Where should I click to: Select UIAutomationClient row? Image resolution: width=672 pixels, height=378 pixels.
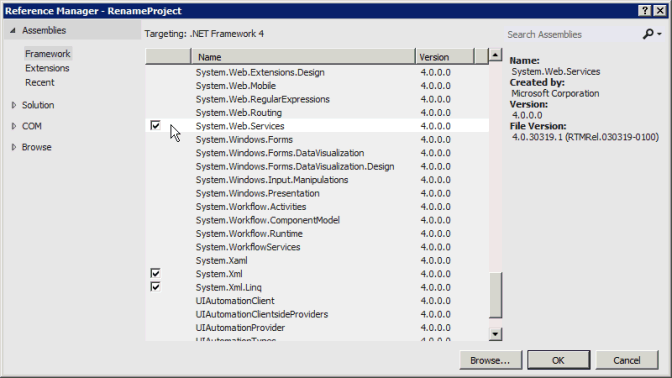[317, 300]
